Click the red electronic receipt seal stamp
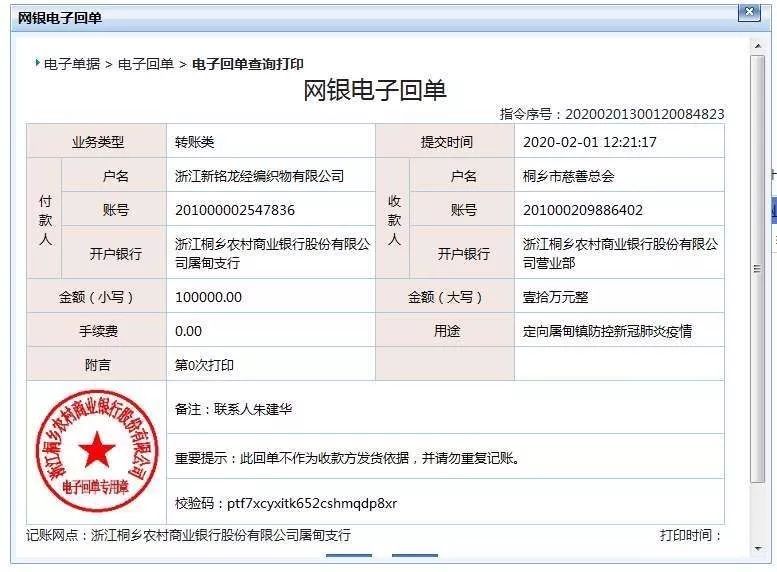777x572 pixels. pos(97,451)
